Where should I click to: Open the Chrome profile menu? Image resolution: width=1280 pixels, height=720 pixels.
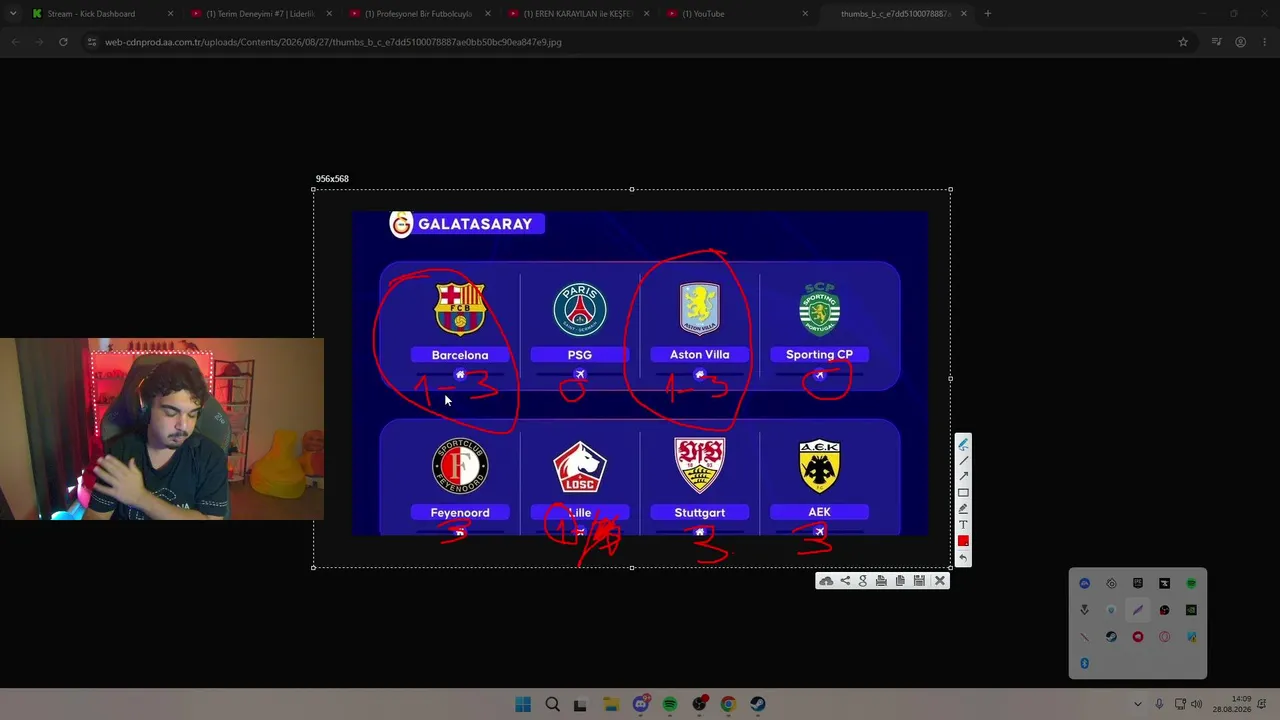tap(1240, 42)
